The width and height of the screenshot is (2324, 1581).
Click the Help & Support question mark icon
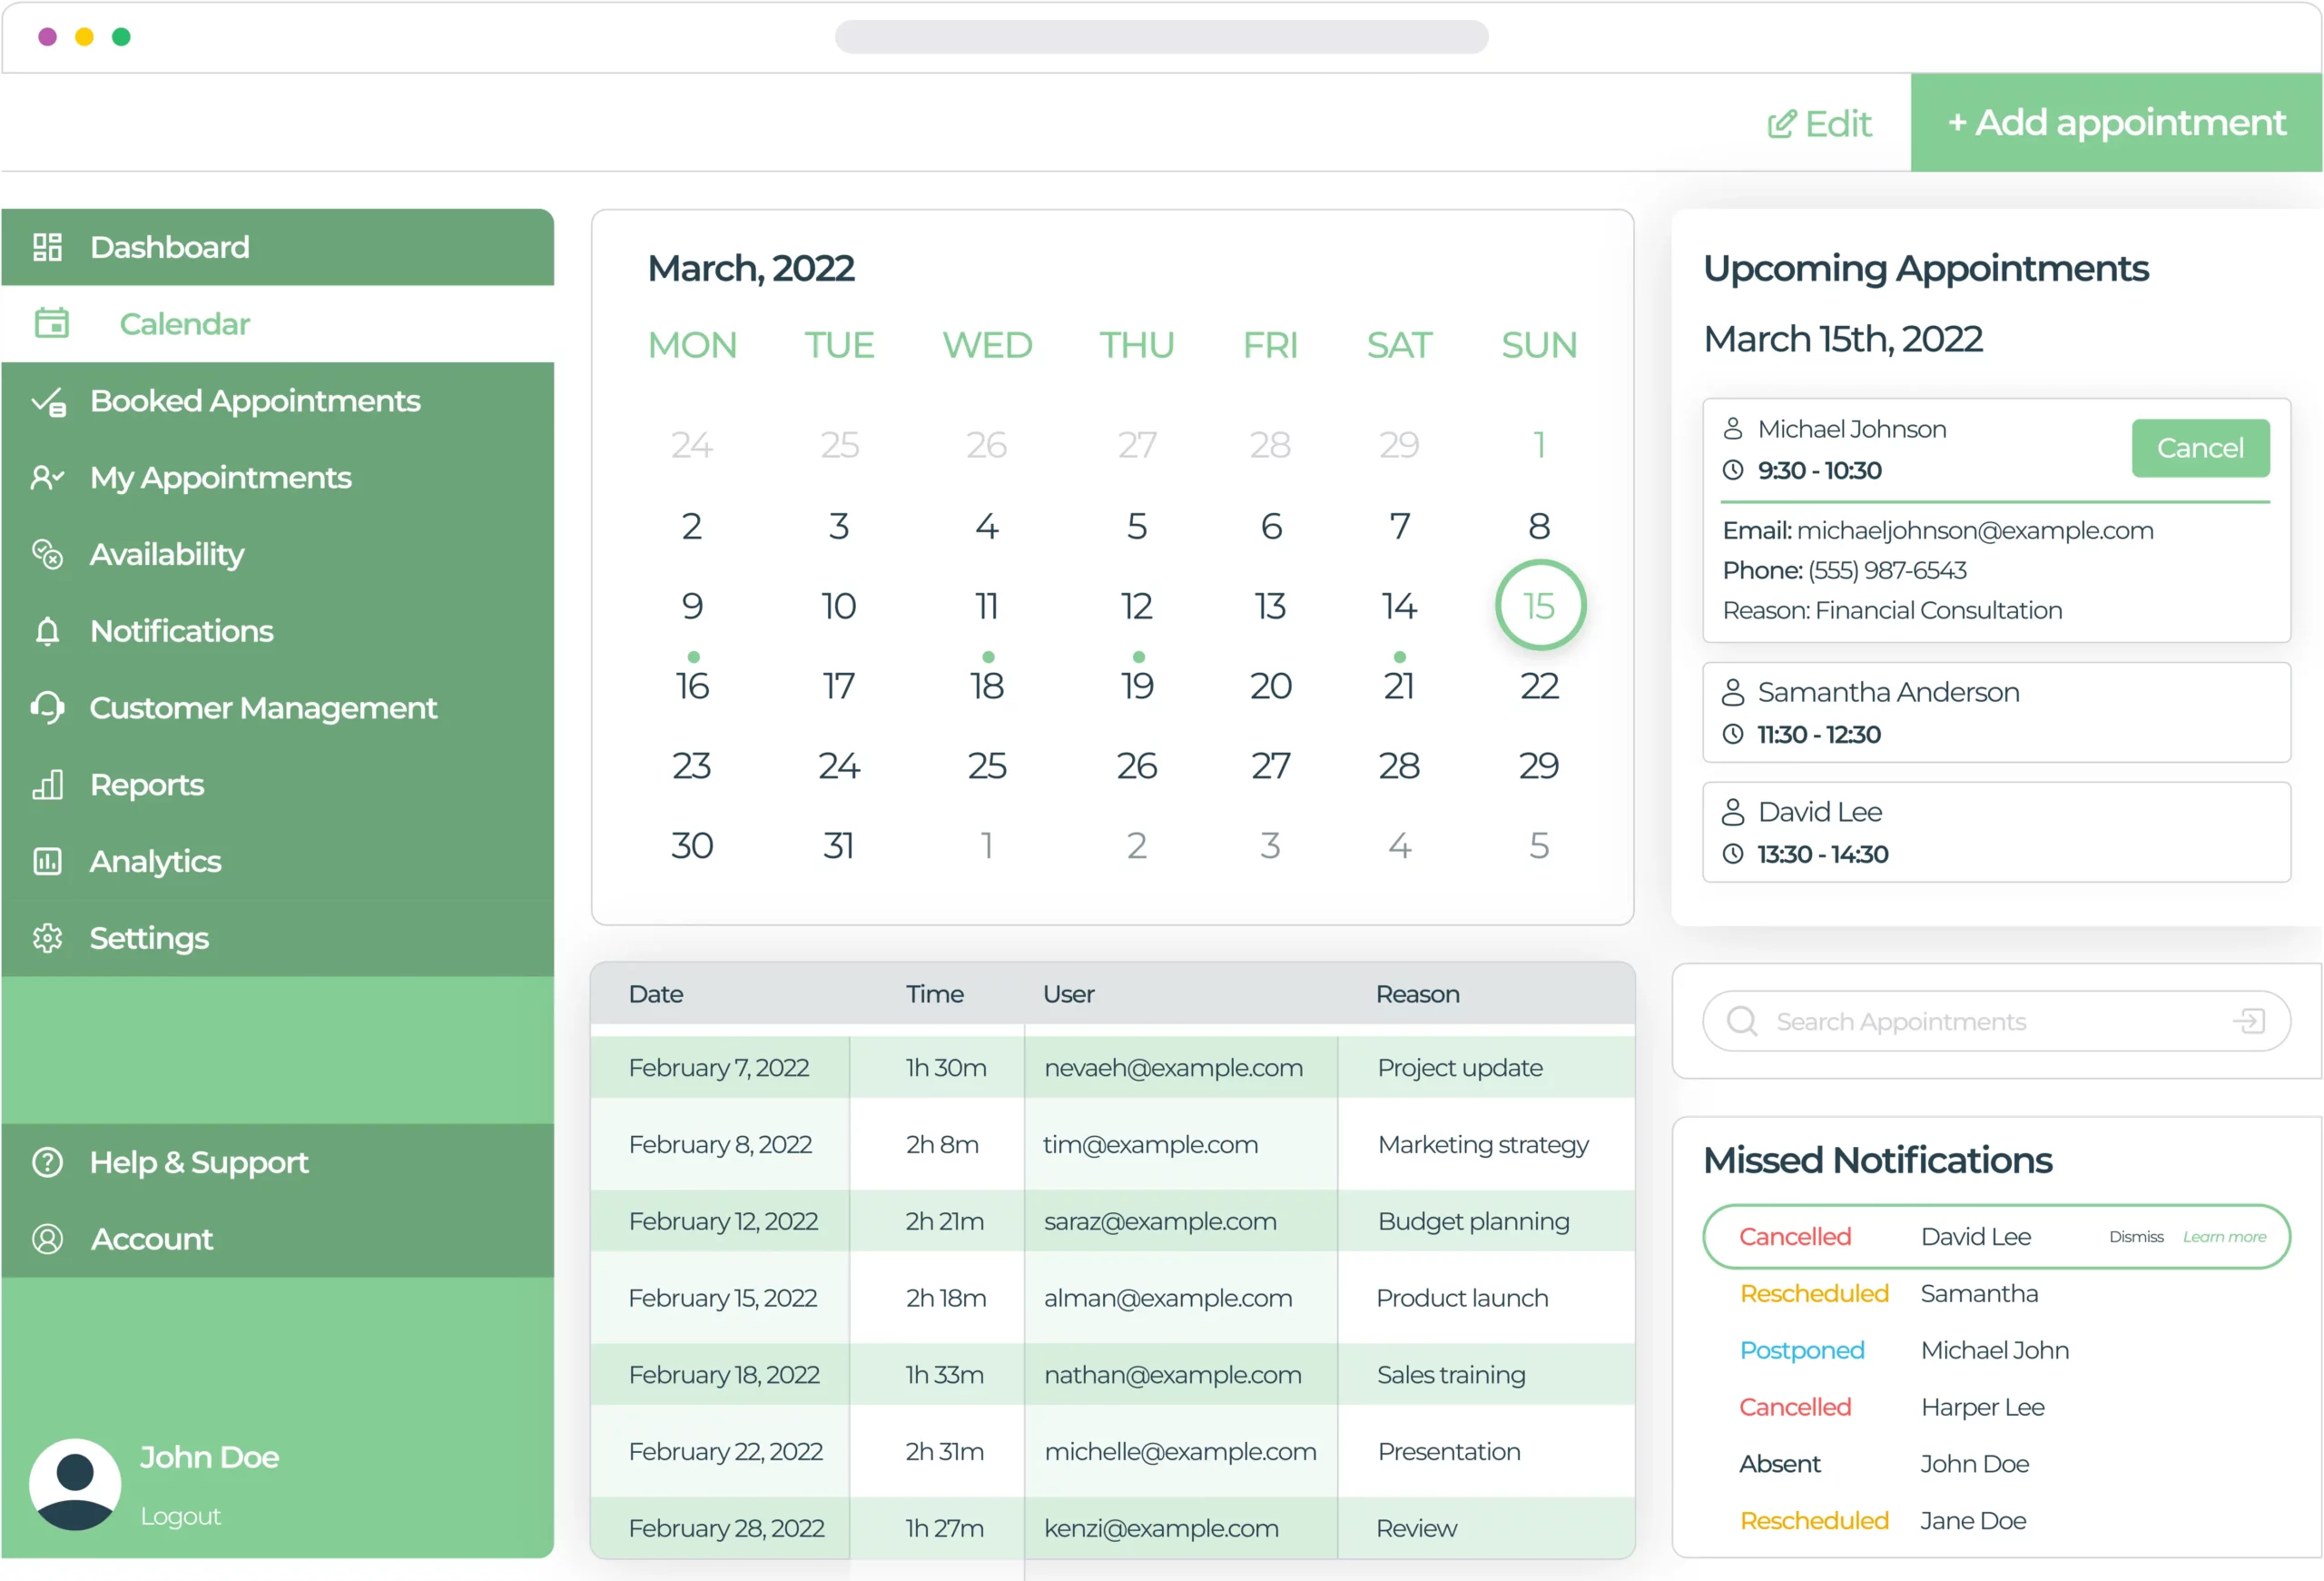(x=47, y=1162)
